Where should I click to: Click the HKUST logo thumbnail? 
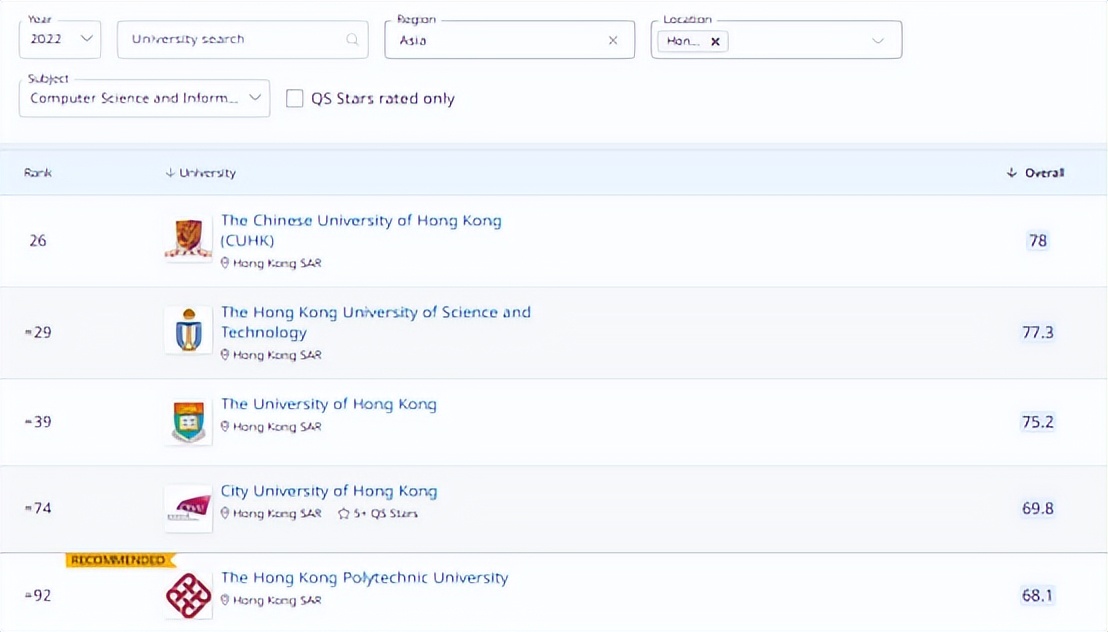pyautogui.click(x=188, y=329)
